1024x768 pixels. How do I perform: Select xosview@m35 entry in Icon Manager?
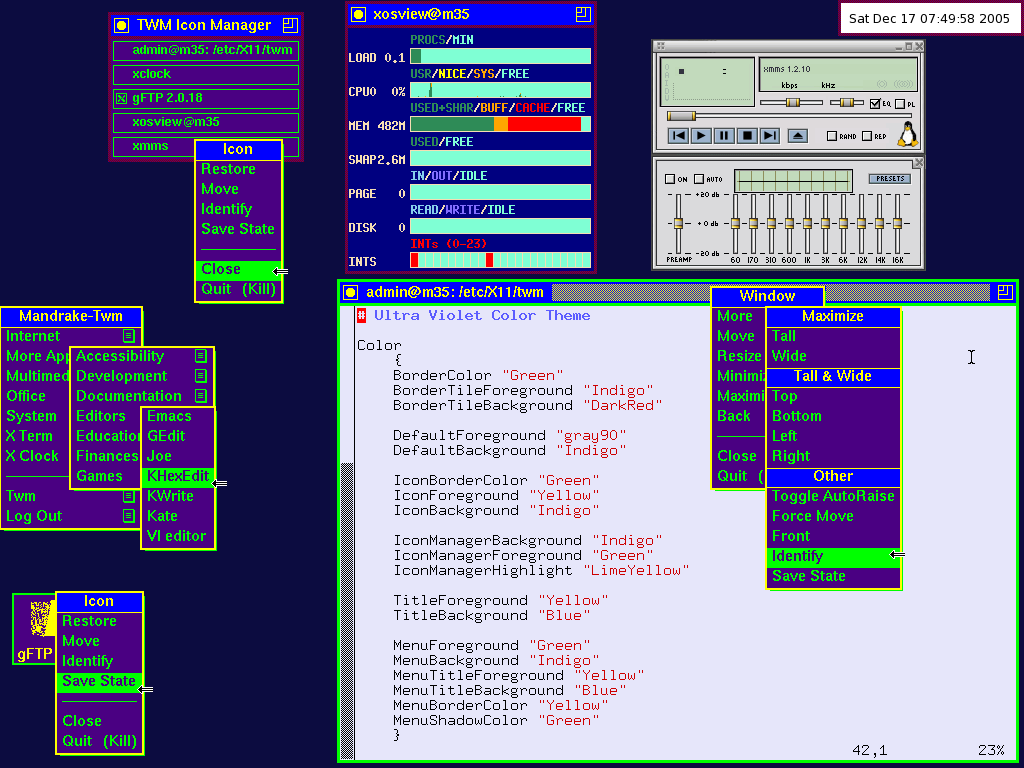point(206,122)
